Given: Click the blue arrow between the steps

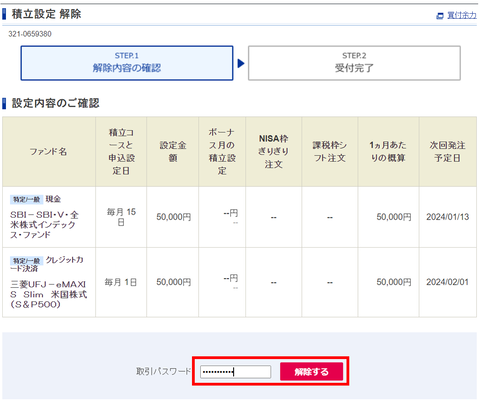Looking at the screenshot, I should coord(241,63).
